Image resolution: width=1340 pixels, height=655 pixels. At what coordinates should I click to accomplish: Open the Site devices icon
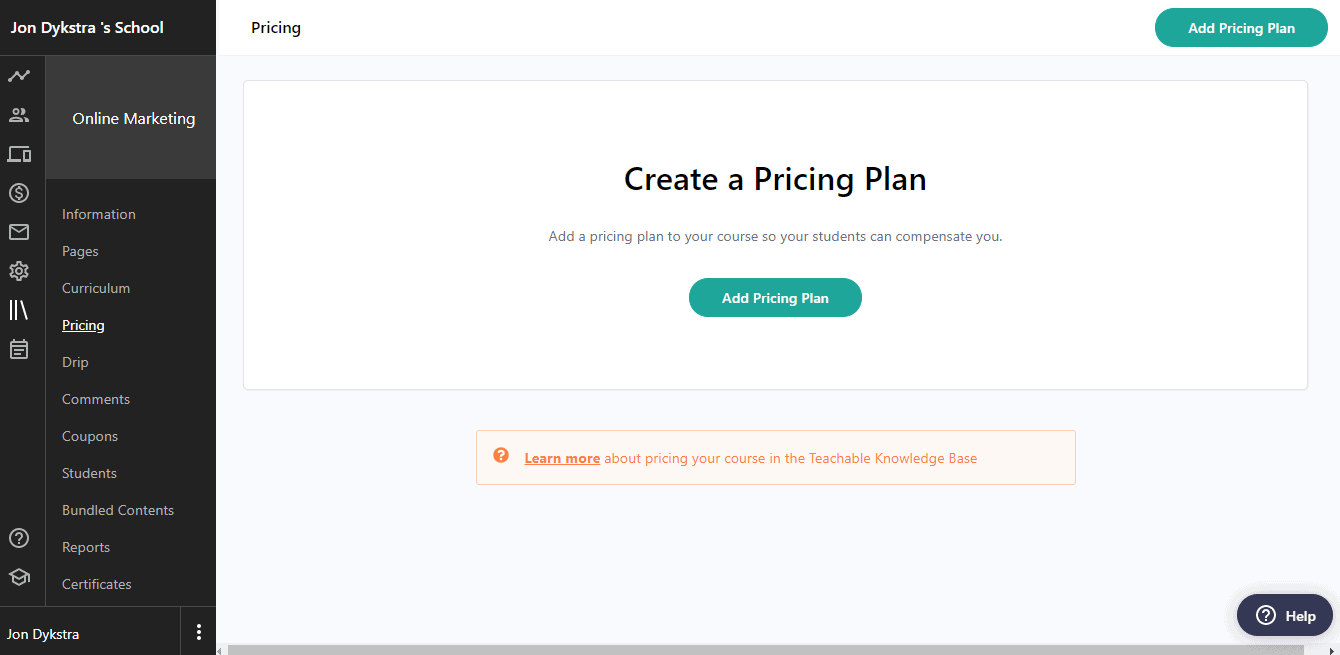point(19,154)
